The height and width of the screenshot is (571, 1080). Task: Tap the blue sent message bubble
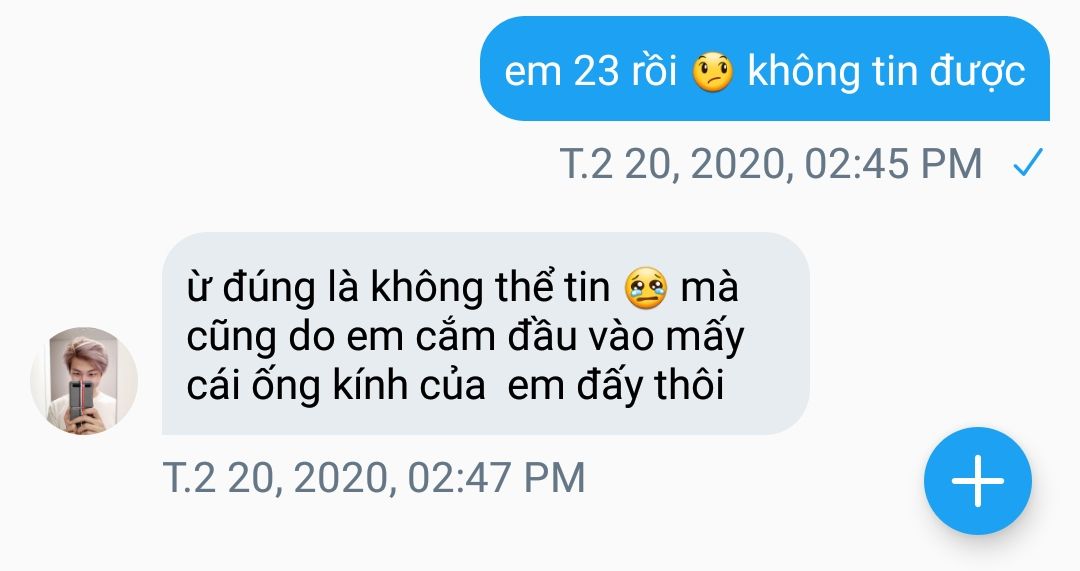(765, 69)
